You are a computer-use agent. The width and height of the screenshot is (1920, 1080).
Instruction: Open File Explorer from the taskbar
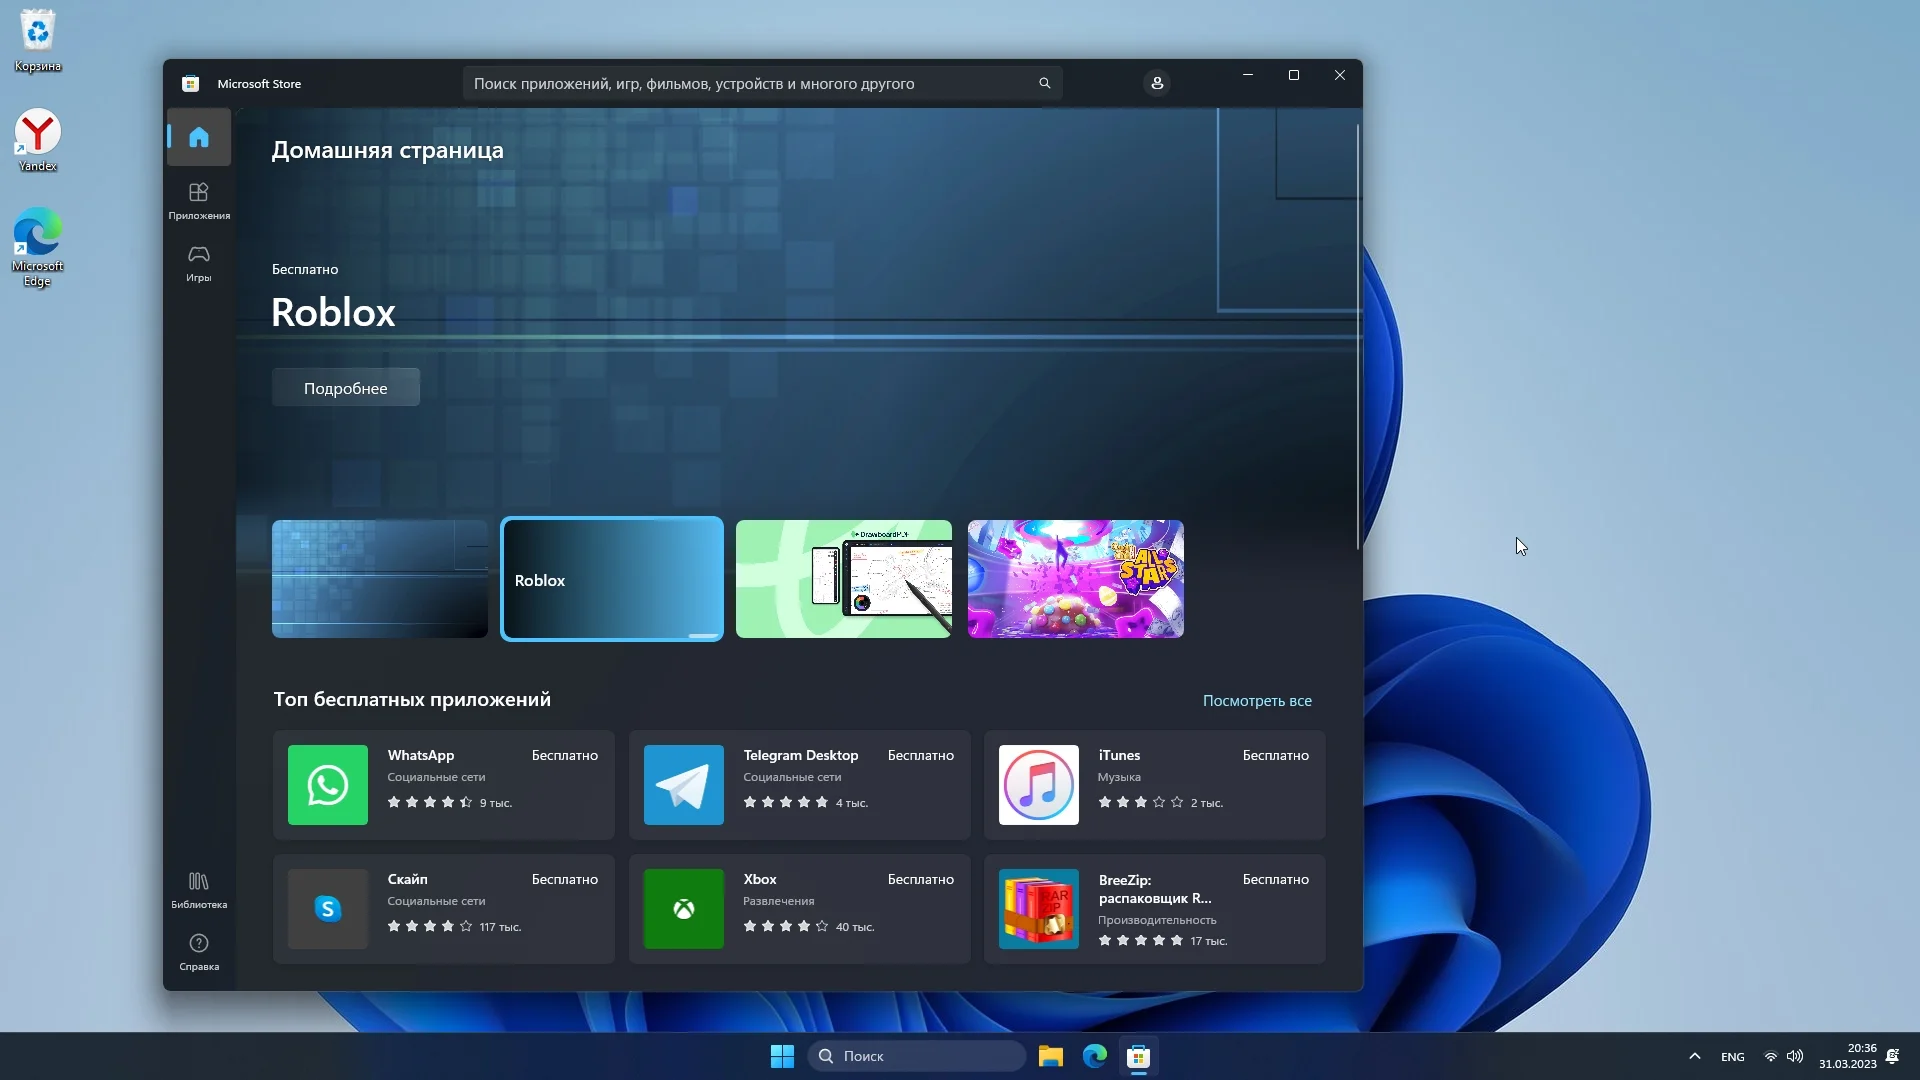pyautogui.click(x=1050, y=1056)
